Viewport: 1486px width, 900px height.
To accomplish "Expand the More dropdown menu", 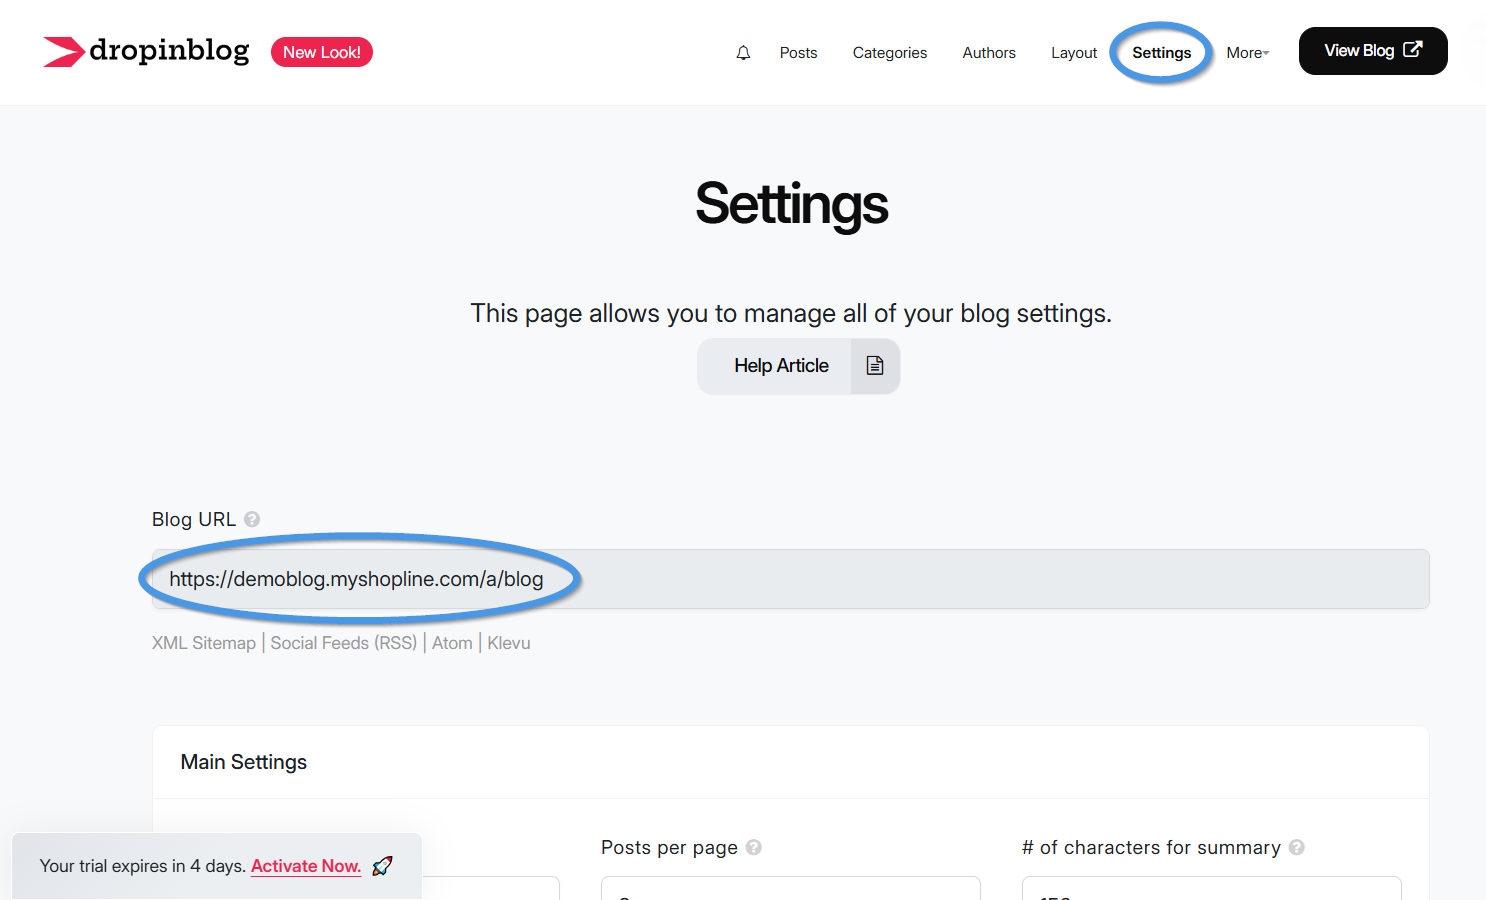I will coord(1247,53).
